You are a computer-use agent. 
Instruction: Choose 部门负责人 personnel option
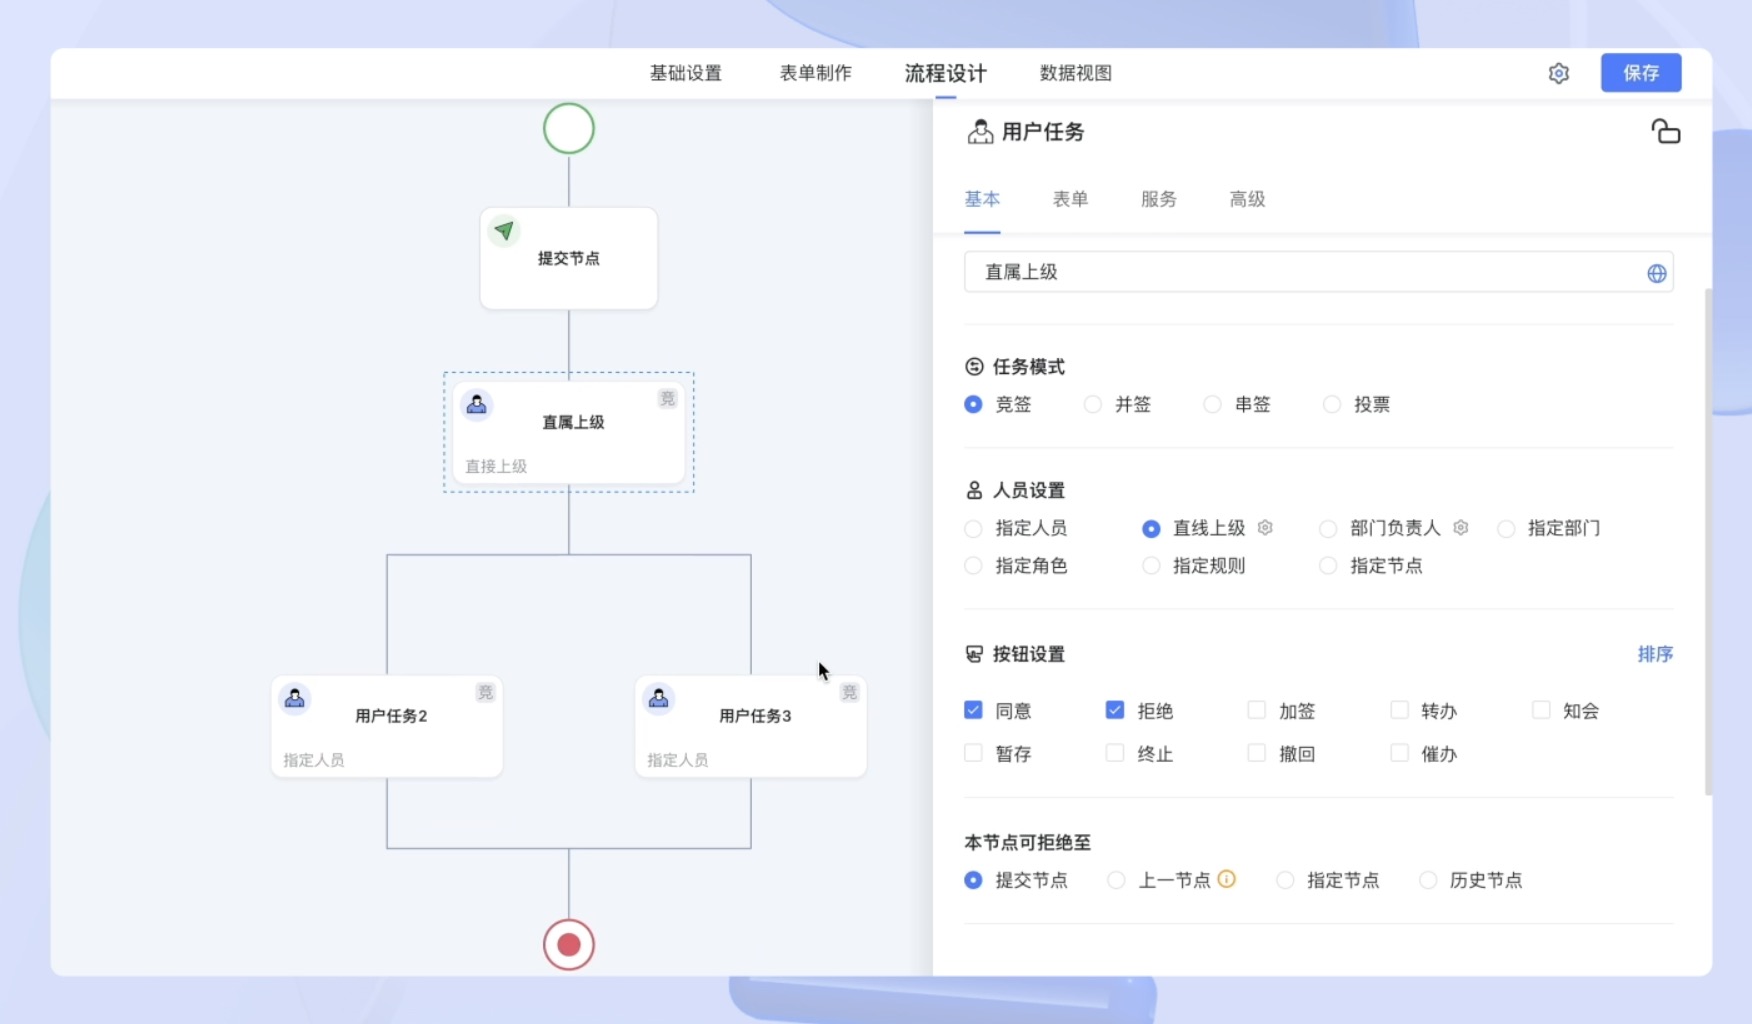1328,528
